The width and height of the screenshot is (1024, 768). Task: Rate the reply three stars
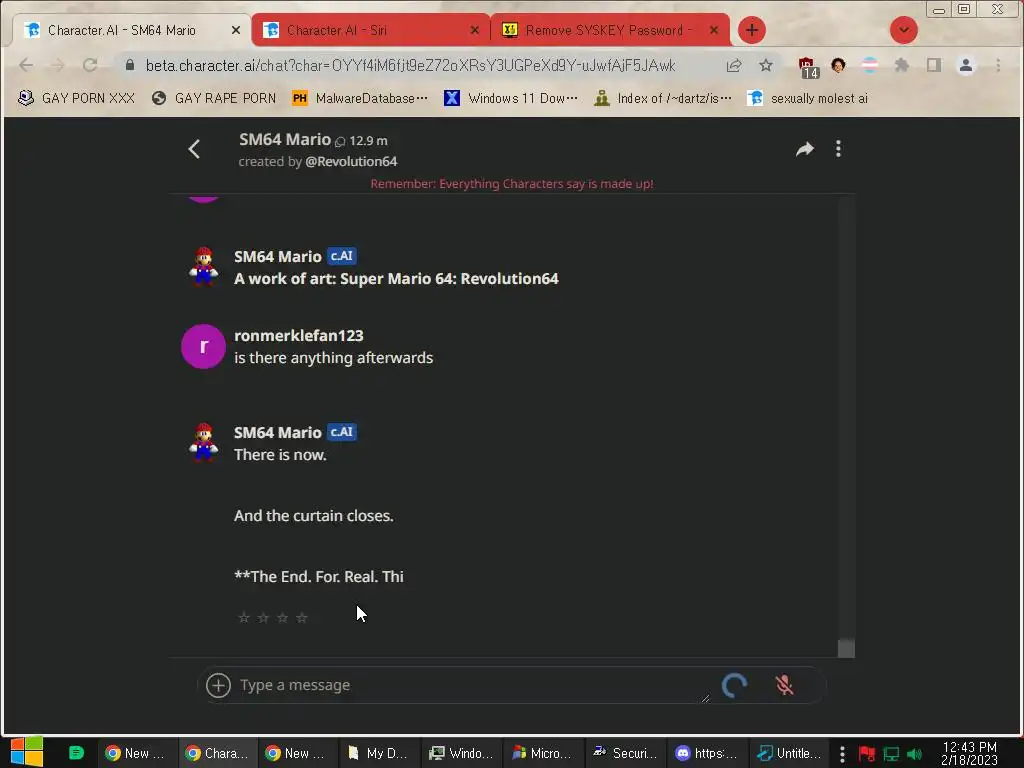click(x=282, y=617)
